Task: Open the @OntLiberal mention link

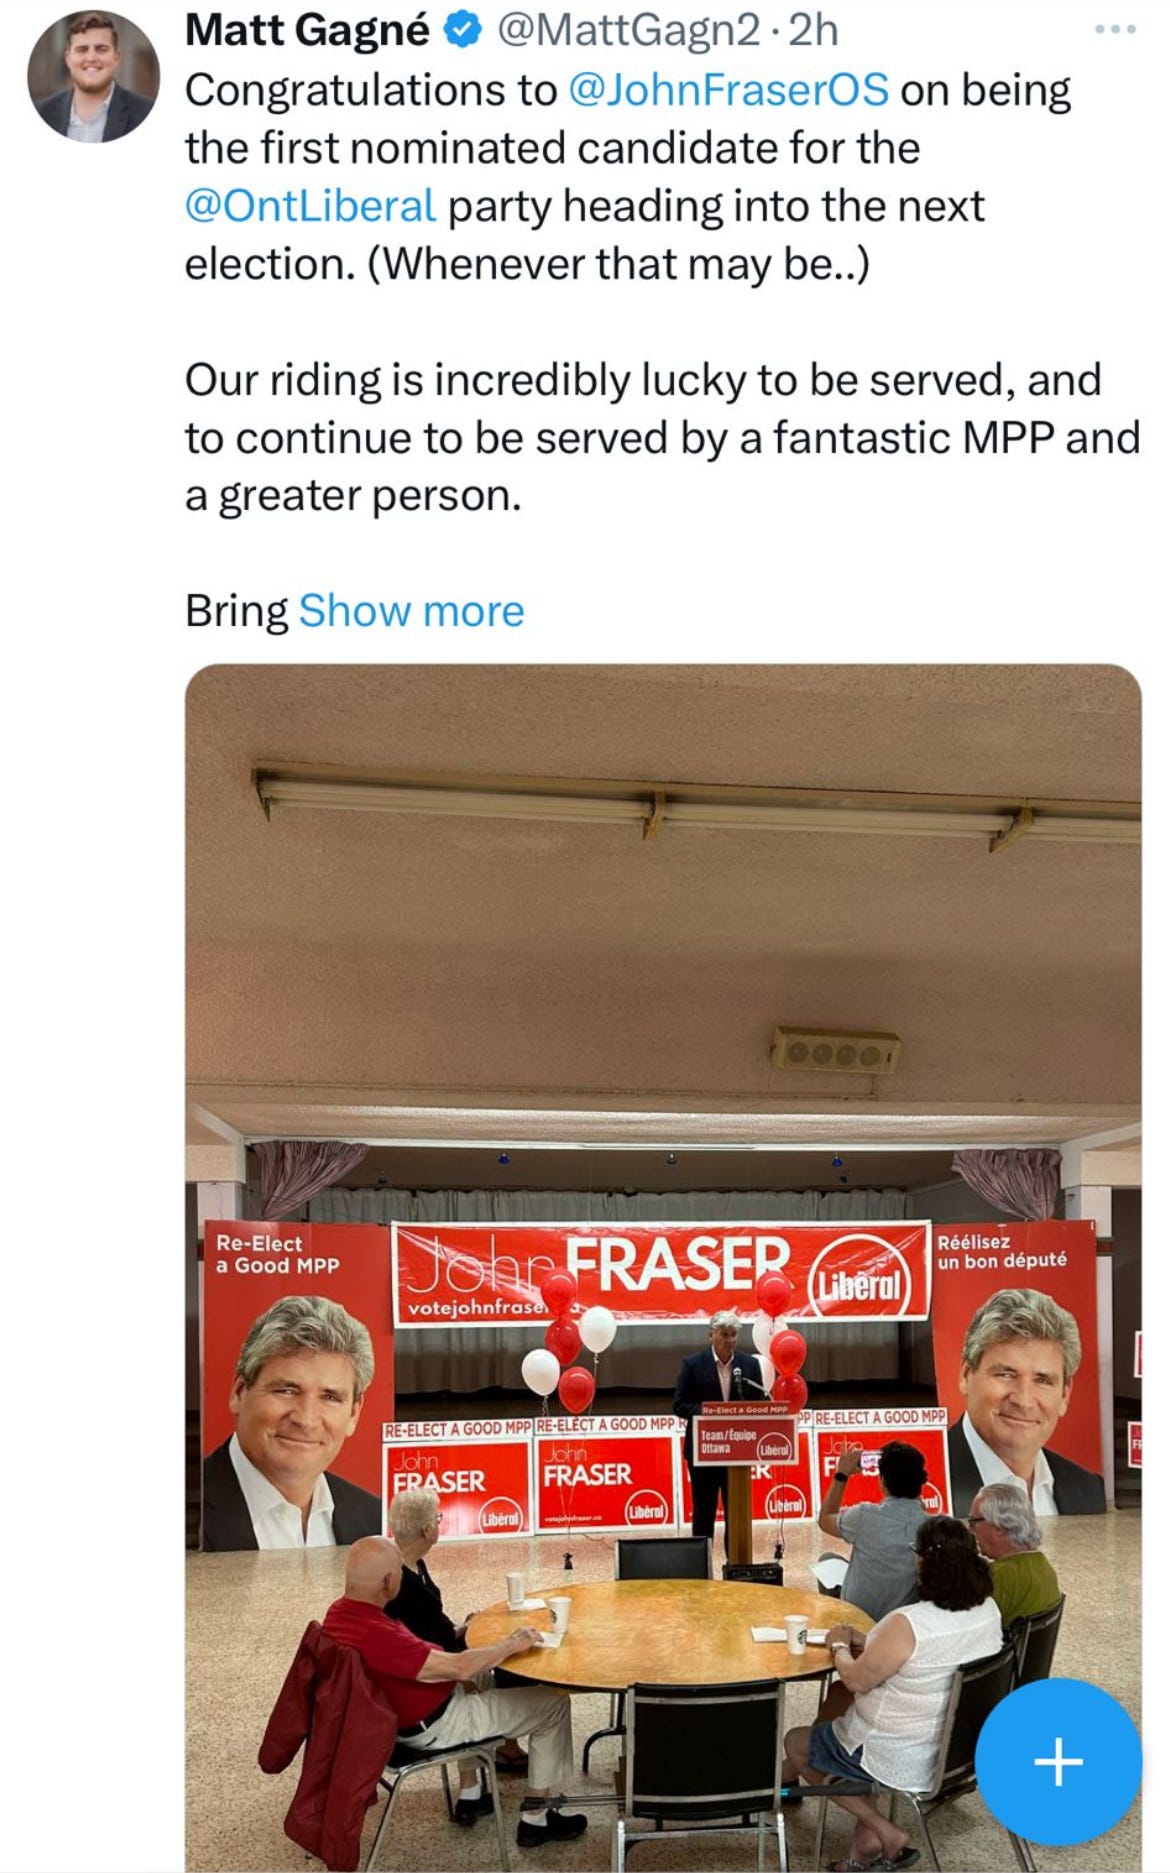Action: click(x=310, y=206)
